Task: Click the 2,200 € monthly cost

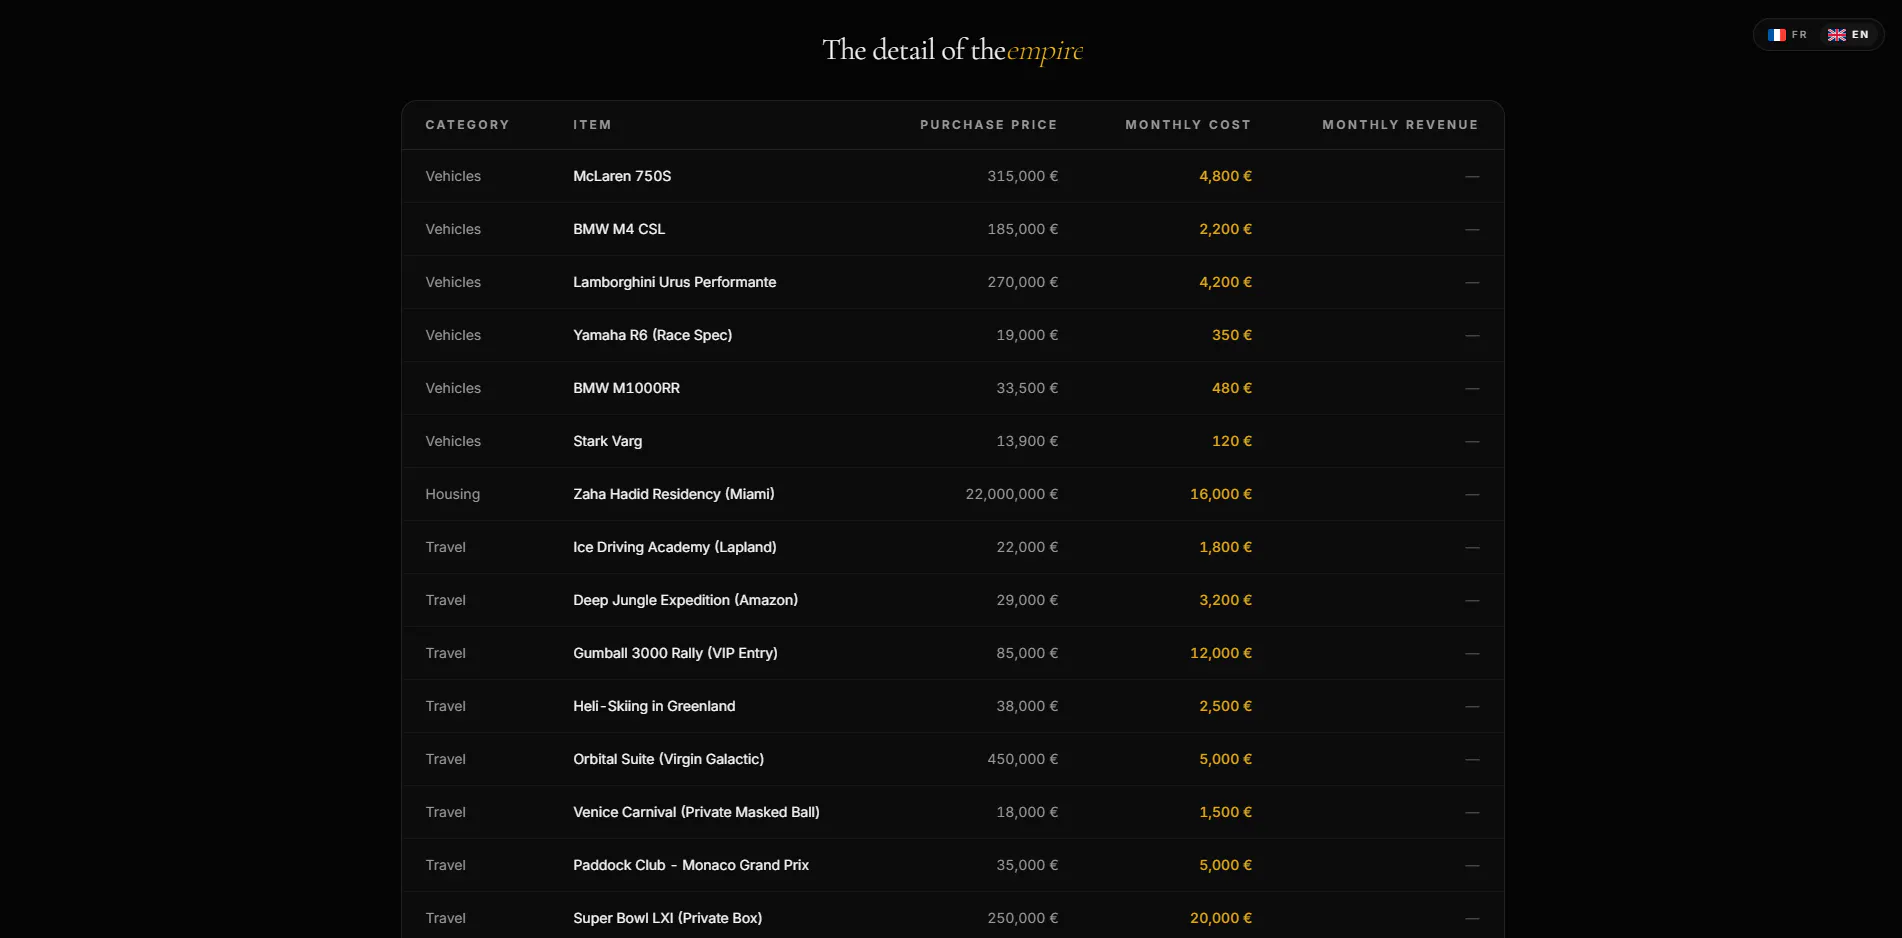Action: tap(1225, 229)
